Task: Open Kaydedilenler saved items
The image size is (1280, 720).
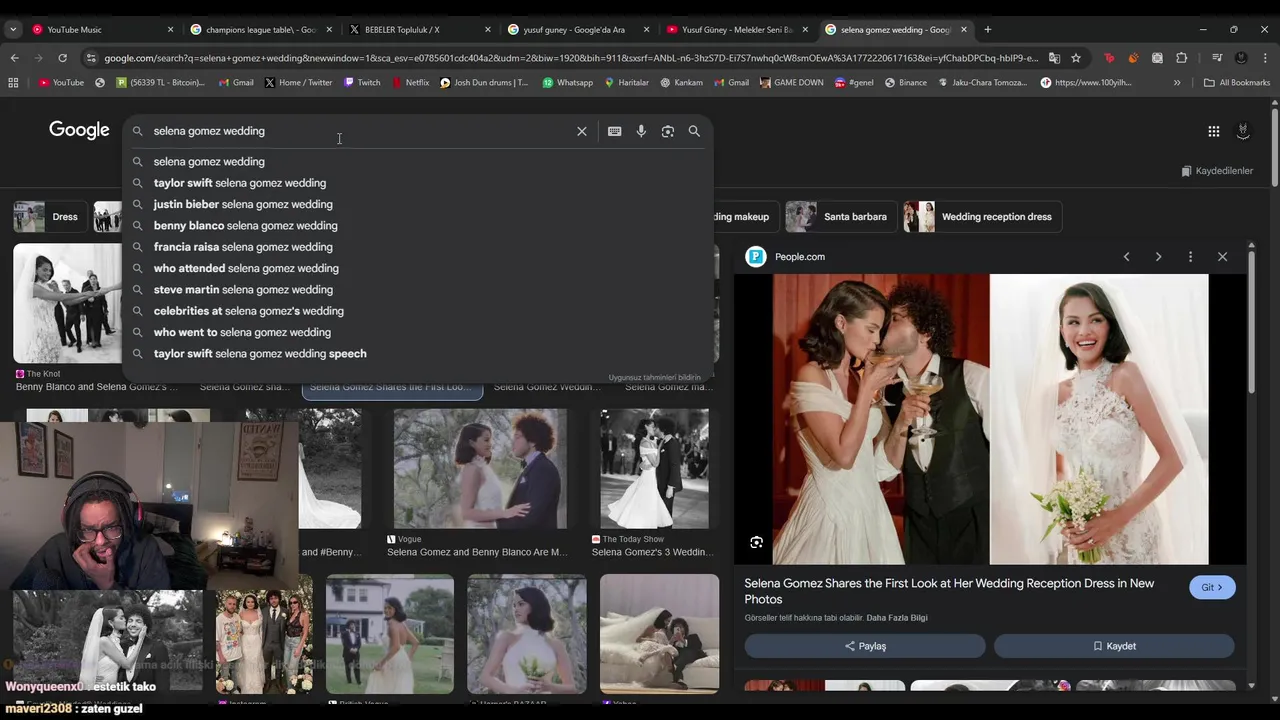Action: [x=1217, y=171]
